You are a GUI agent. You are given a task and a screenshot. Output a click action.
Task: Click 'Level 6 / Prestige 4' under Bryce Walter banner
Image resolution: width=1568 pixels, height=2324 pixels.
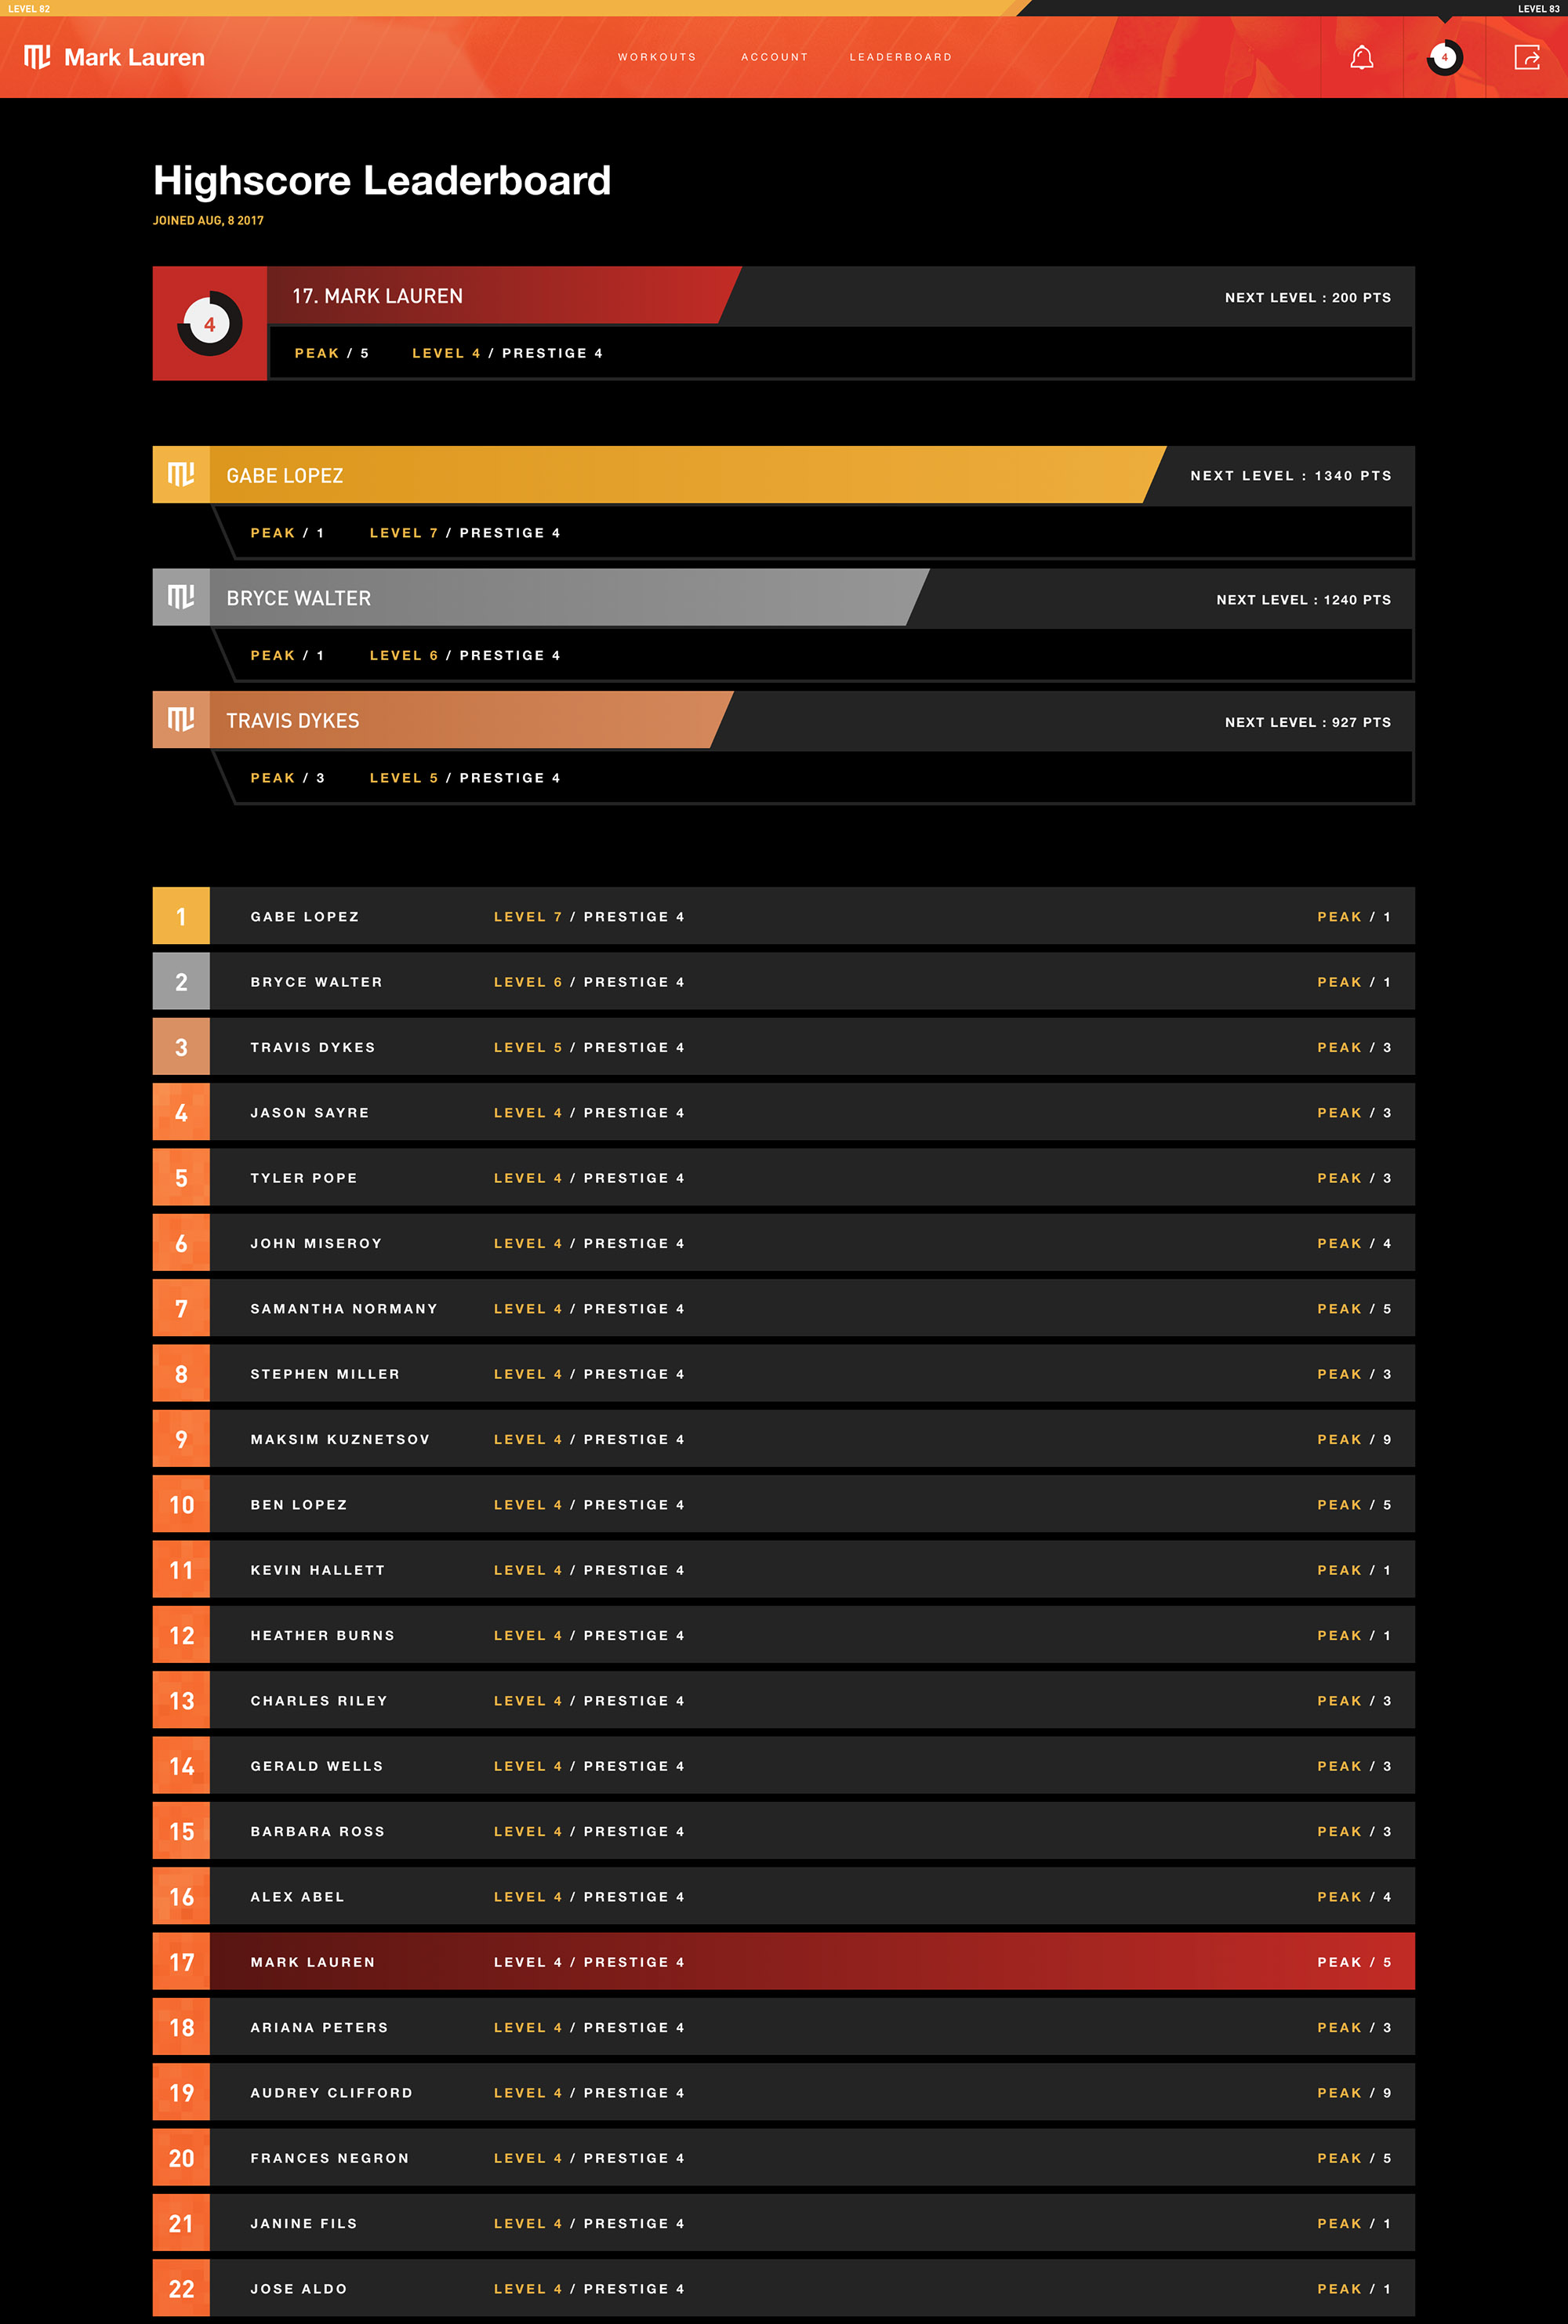[465, 655]
